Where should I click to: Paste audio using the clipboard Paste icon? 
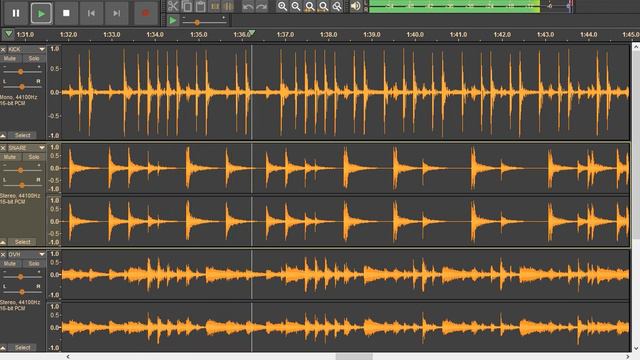click(200, 6)
